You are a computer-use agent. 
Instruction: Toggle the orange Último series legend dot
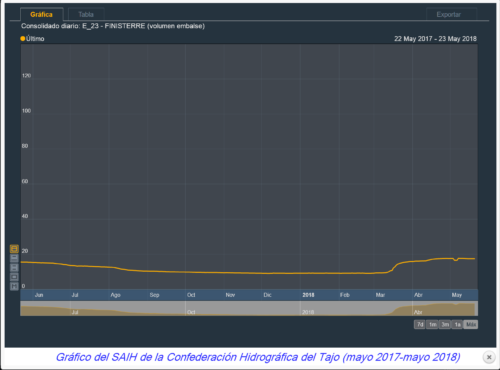[23, 39]
